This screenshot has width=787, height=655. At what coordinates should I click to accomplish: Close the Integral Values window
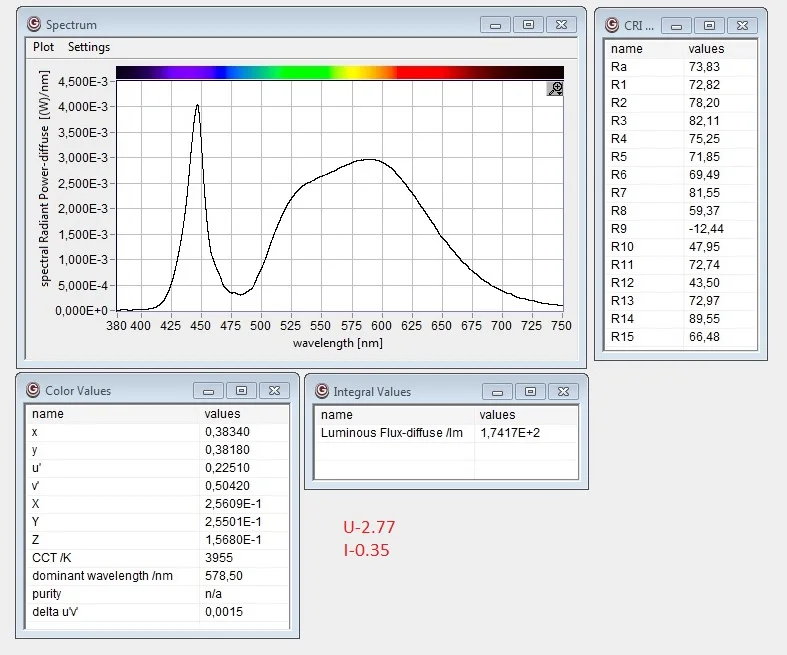pyautogui.click(x=563, y=392)
